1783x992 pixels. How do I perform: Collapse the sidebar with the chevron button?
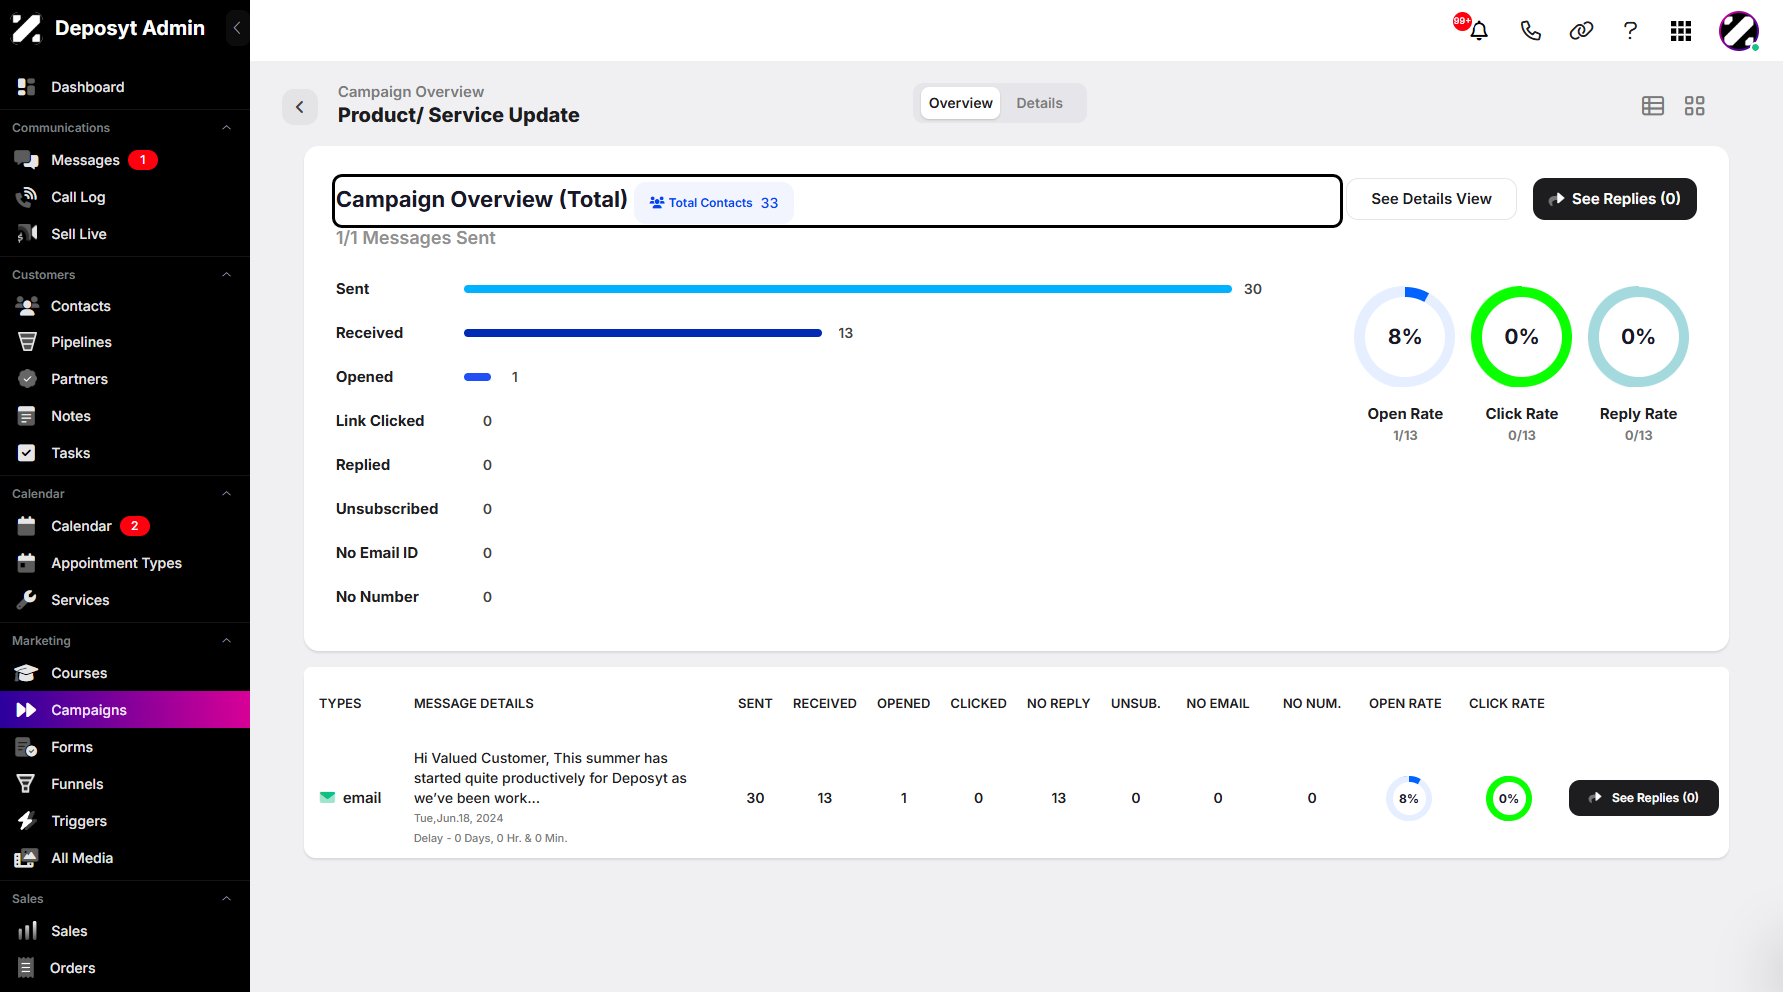(237, 28)
